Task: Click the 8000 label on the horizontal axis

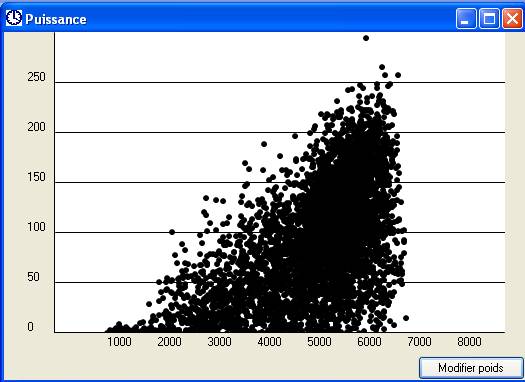Action: point(469,342)
